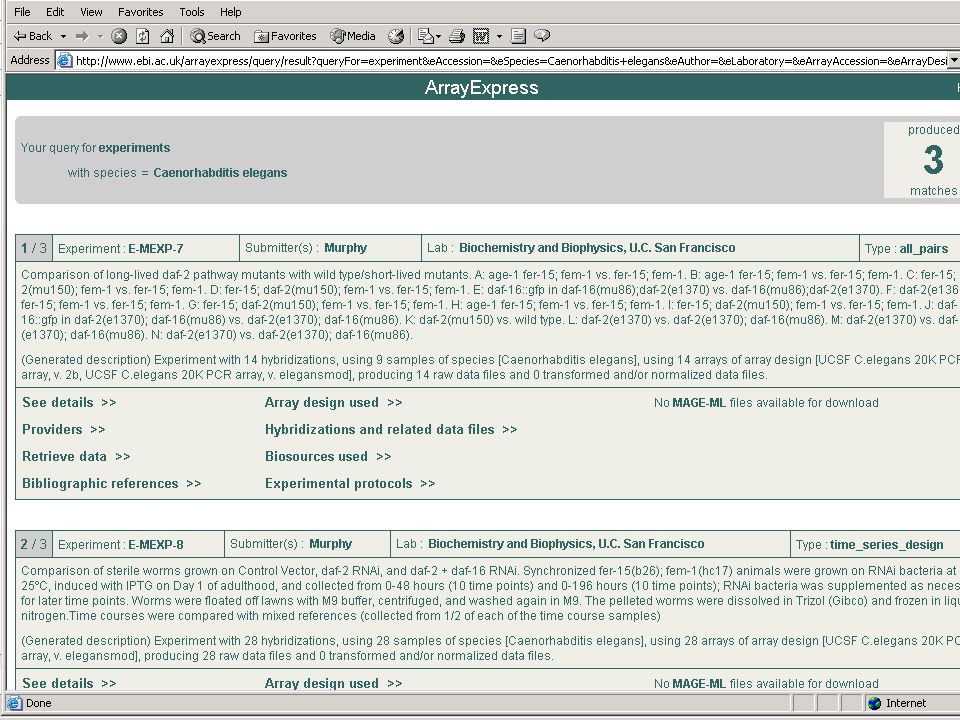Open the Address bar dropdown arrow
960x720 pixels.
coord(954,61)
